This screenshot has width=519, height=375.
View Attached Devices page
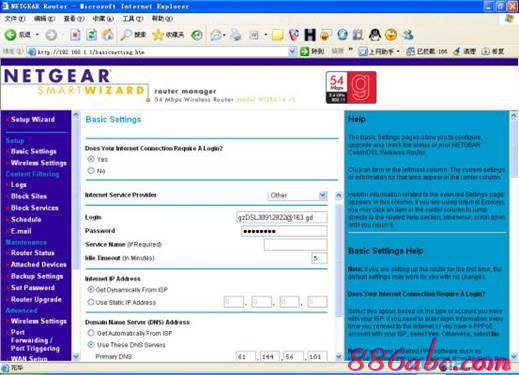click(x=39, y=265)
